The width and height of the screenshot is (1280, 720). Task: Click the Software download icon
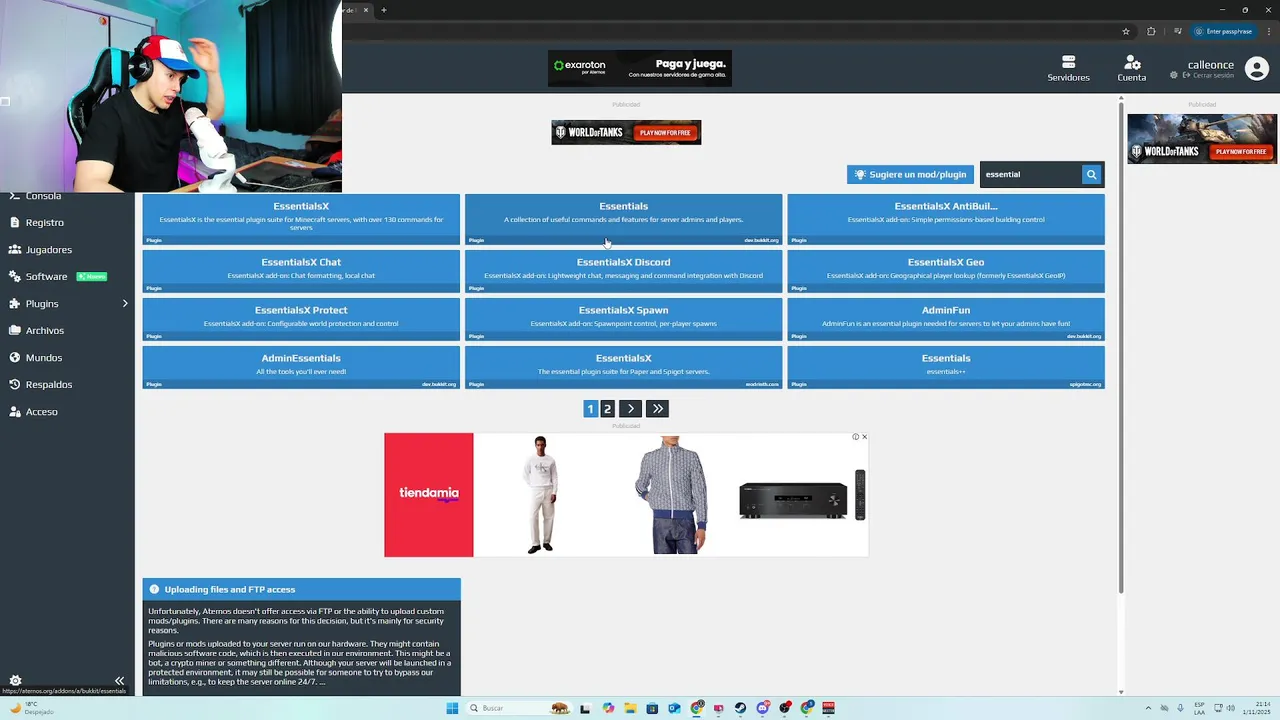click(15, 276)
